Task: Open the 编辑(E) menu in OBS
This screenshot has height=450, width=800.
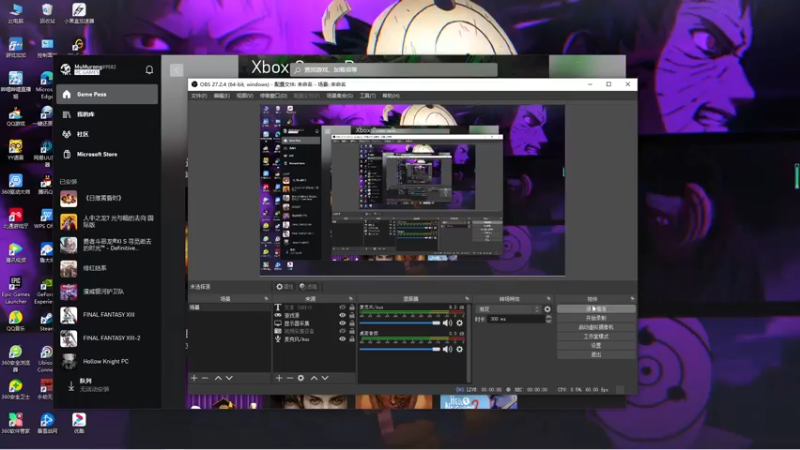Action: pyautogui.click(x=221, y=96)
